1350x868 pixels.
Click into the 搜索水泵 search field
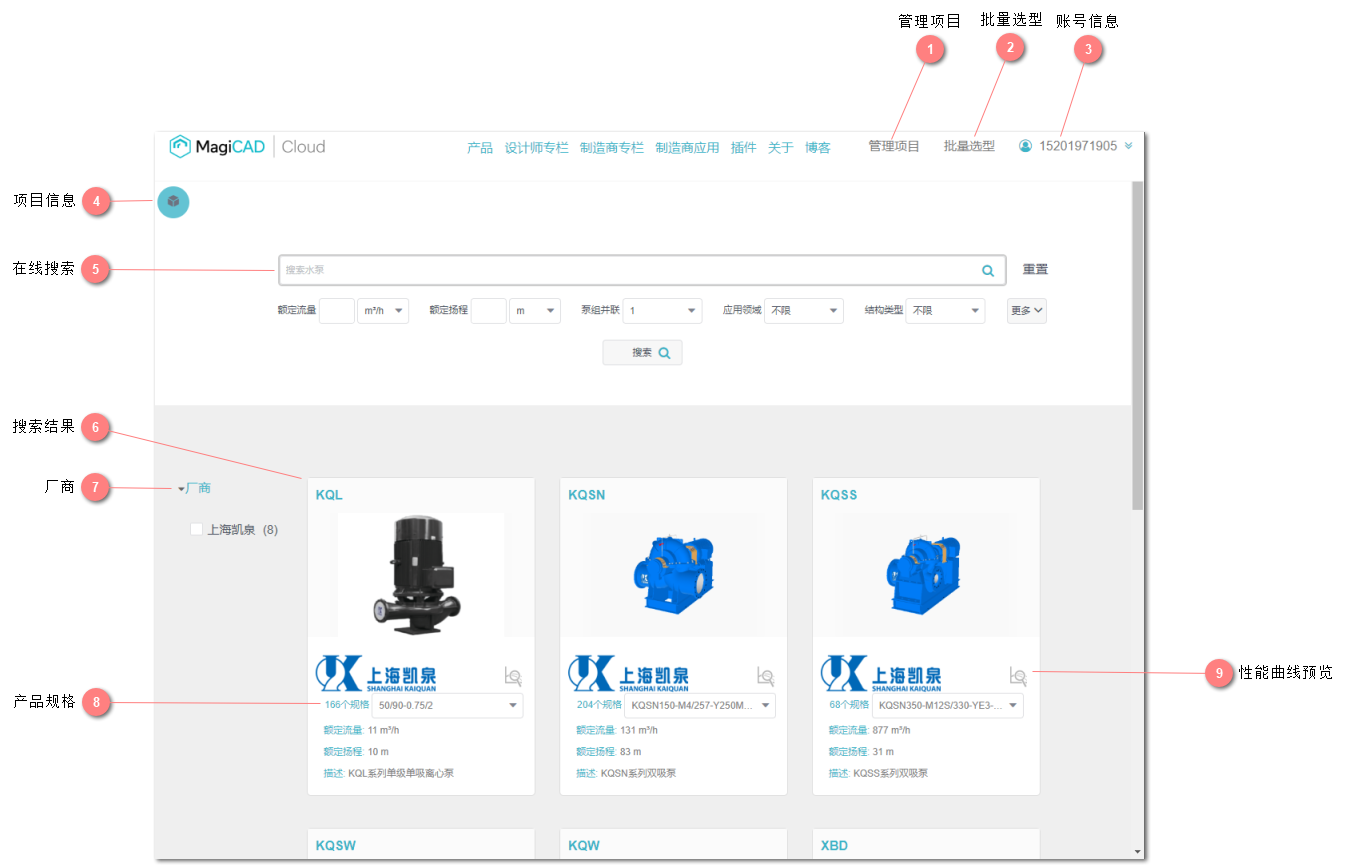tap(642, 270)
